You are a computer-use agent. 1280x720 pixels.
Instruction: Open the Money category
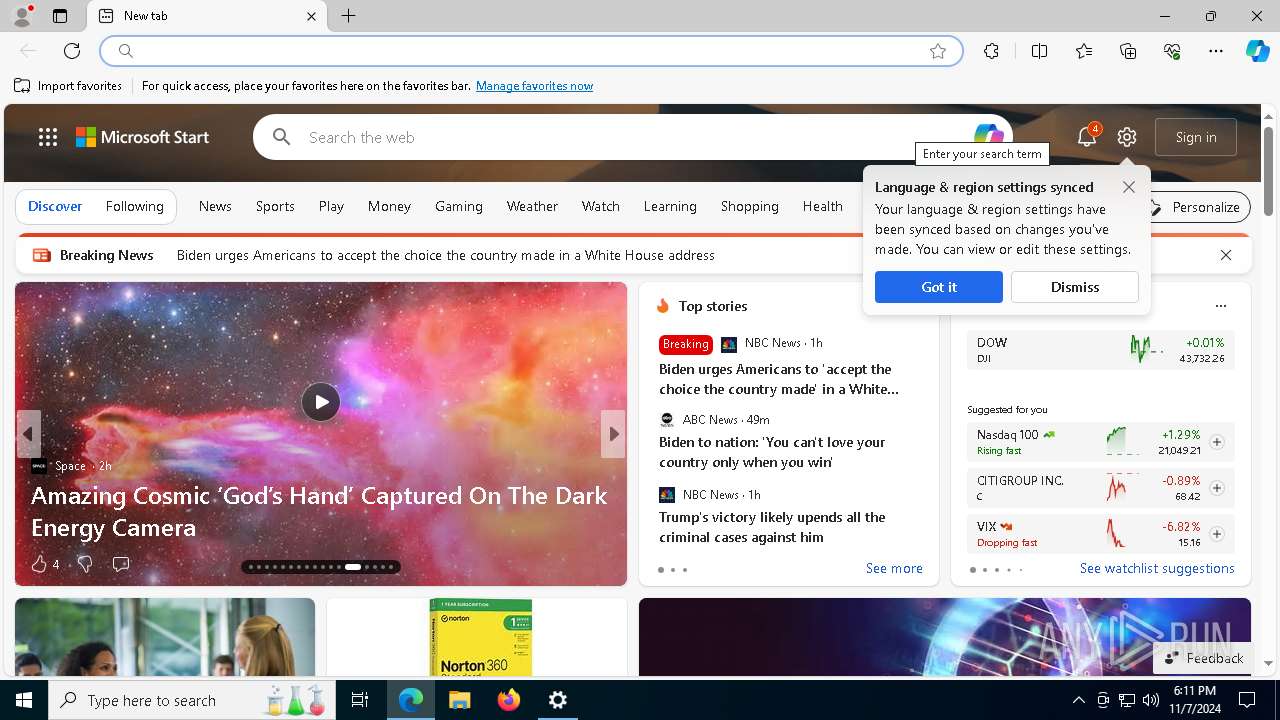389,206
